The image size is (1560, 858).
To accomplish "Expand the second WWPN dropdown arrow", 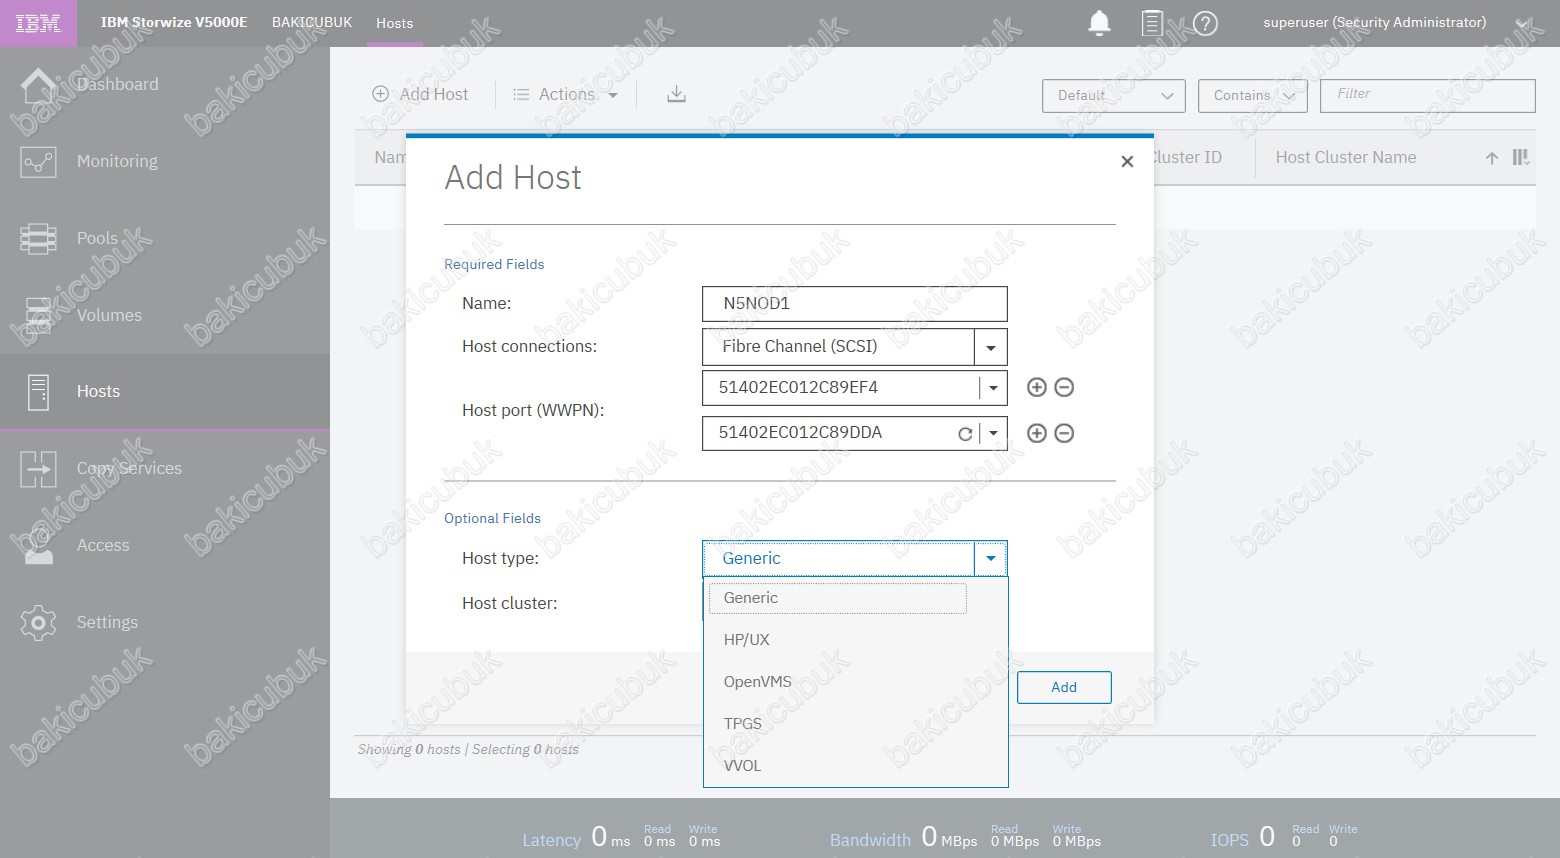I will coord(993,434).
